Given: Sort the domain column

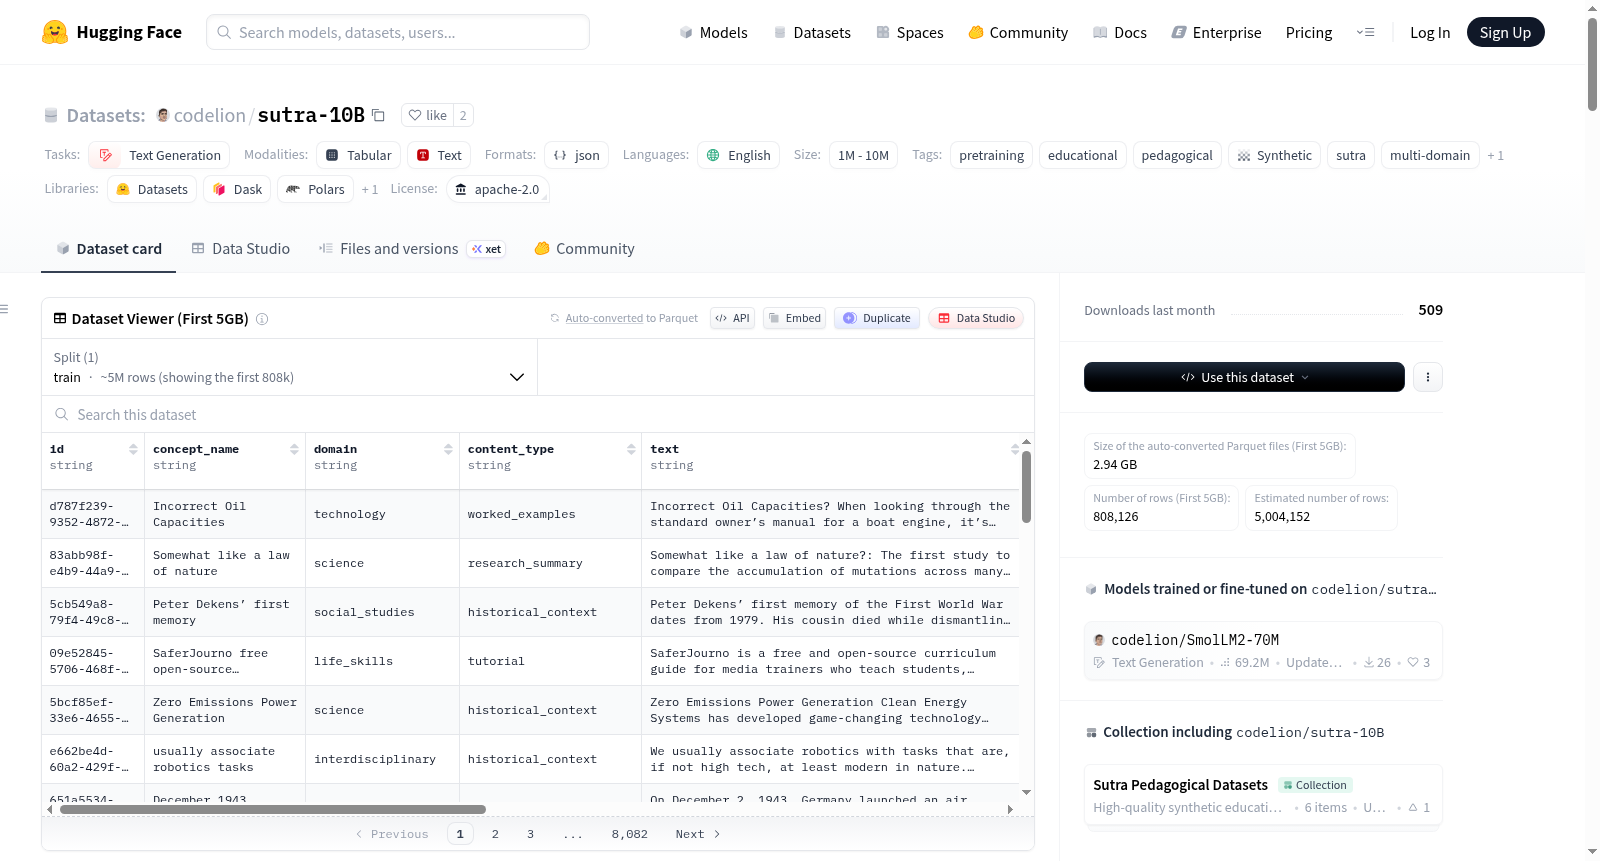Looking at the screenshot, I should 448,450.
